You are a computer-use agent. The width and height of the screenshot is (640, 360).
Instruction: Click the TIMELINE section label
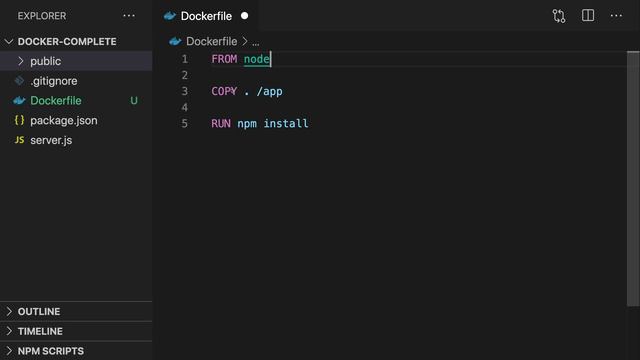[40, 331]
